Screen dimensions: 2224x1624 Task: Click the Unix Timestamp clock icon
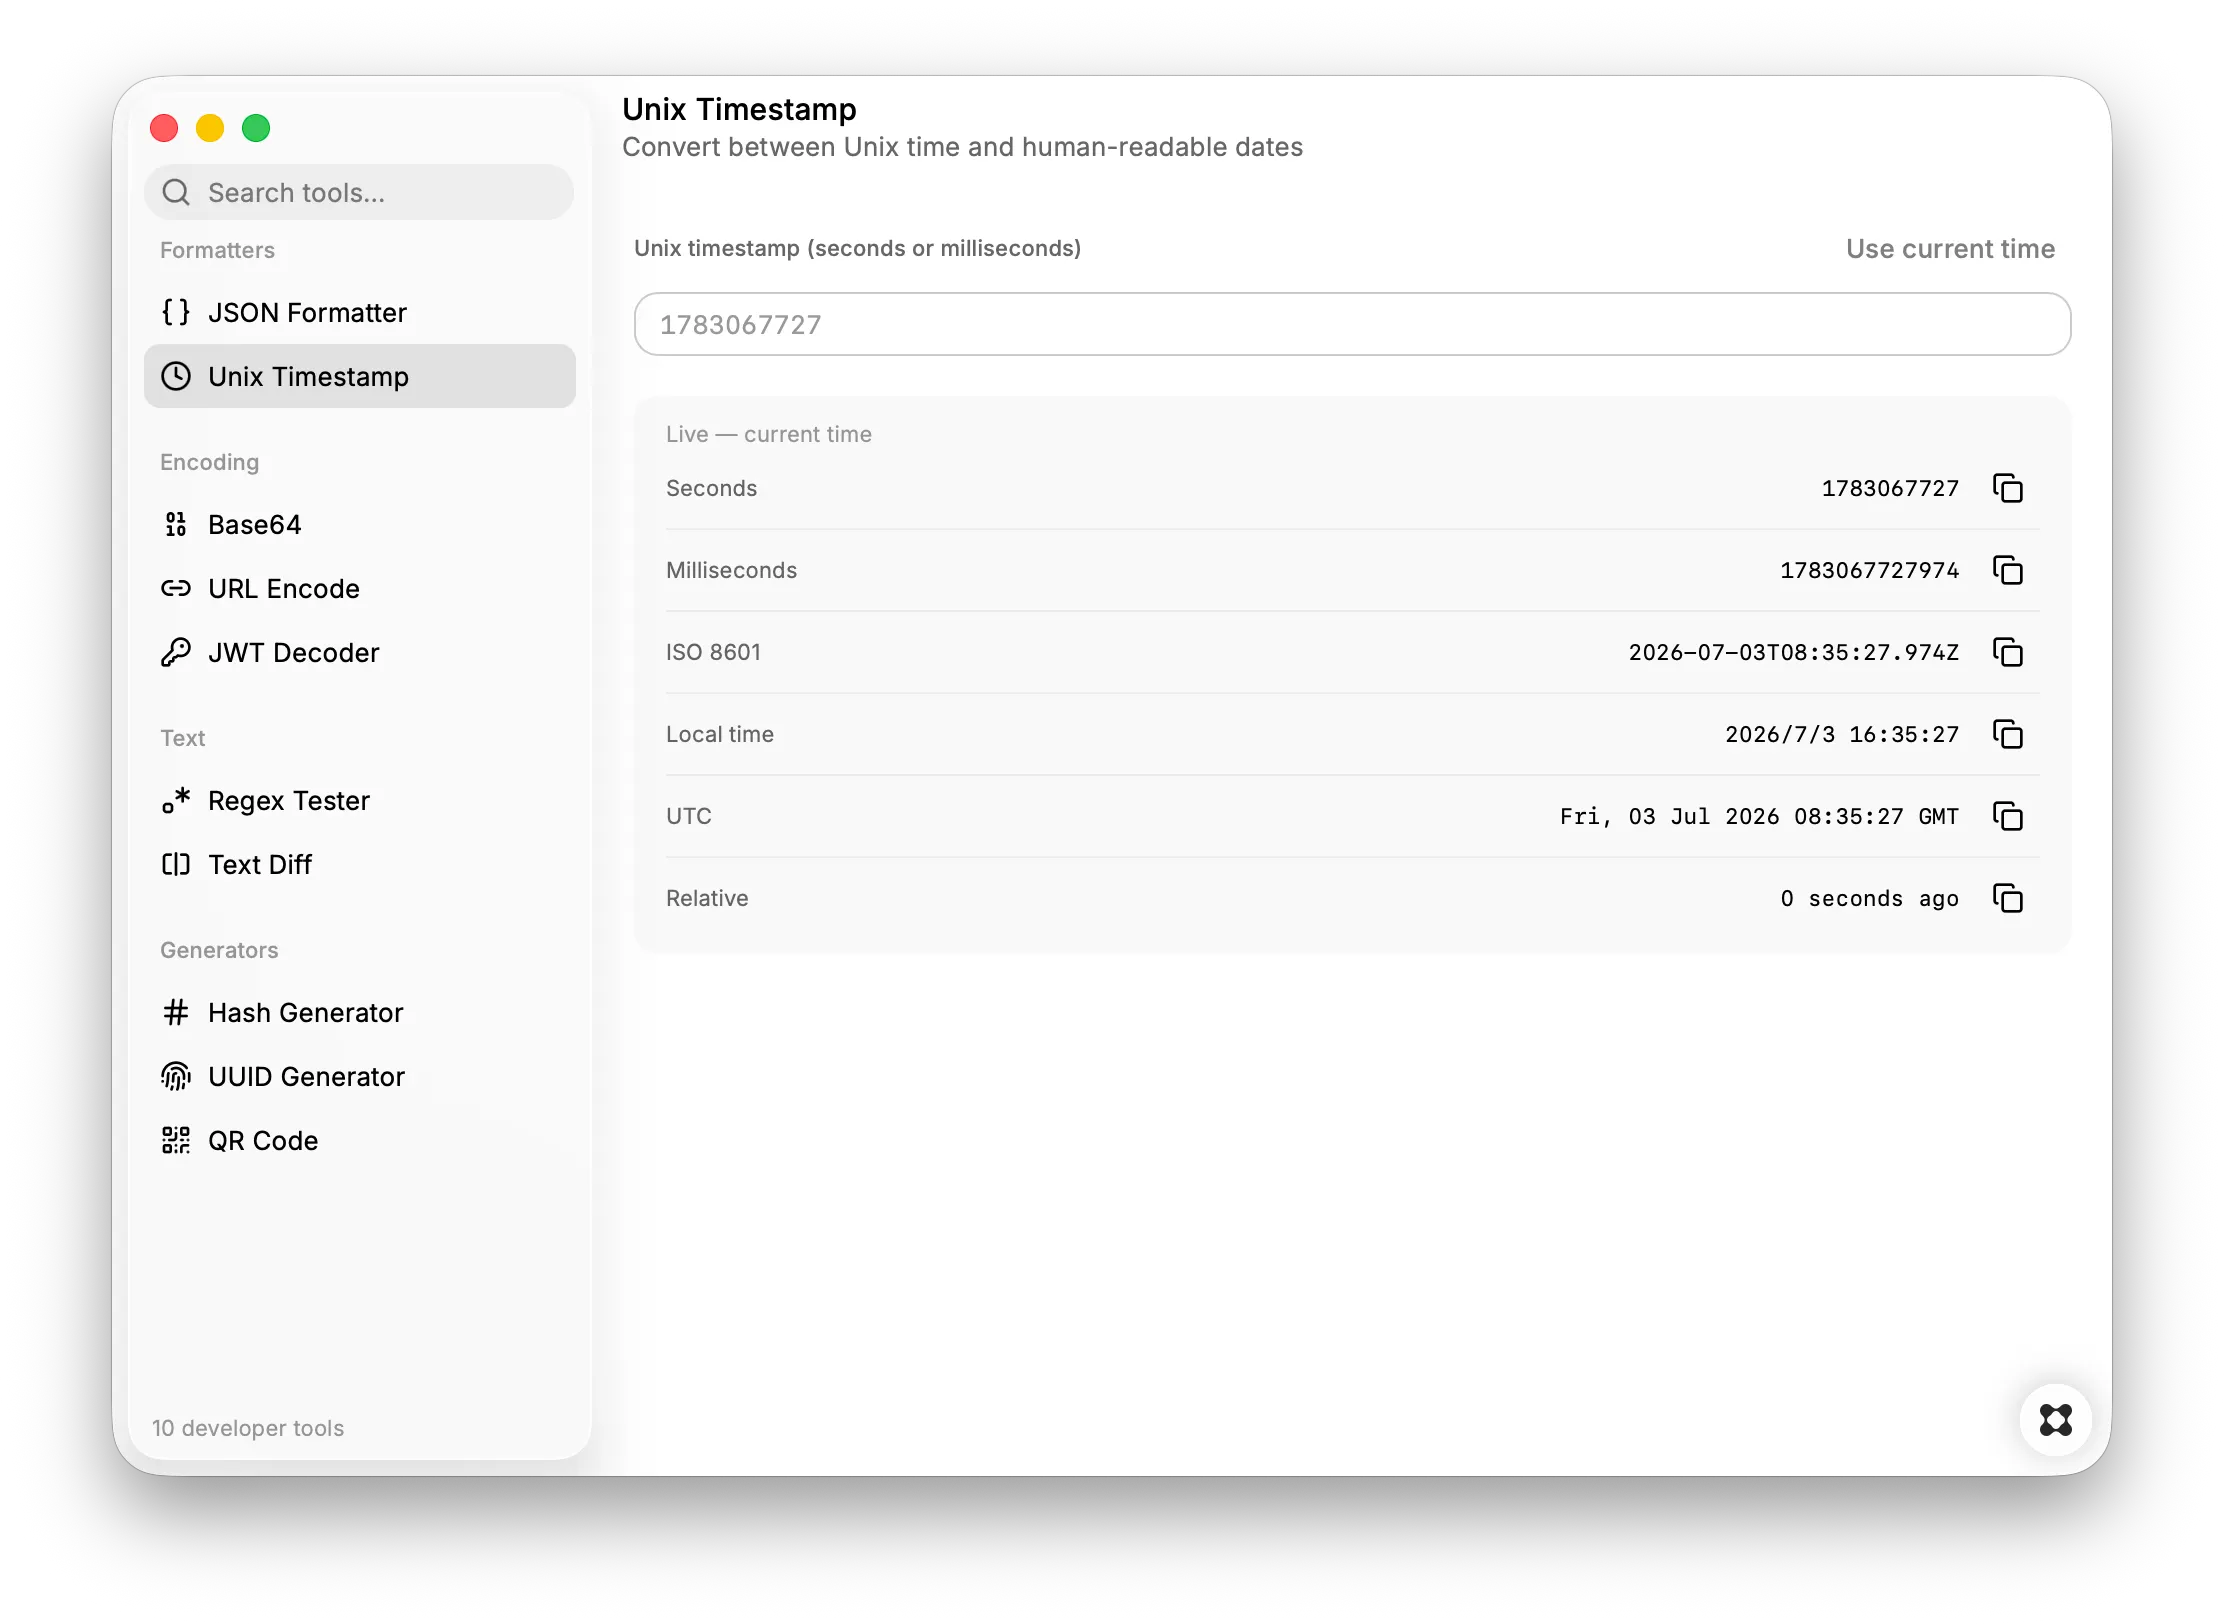pyautogui.click(x=176, y=376)
